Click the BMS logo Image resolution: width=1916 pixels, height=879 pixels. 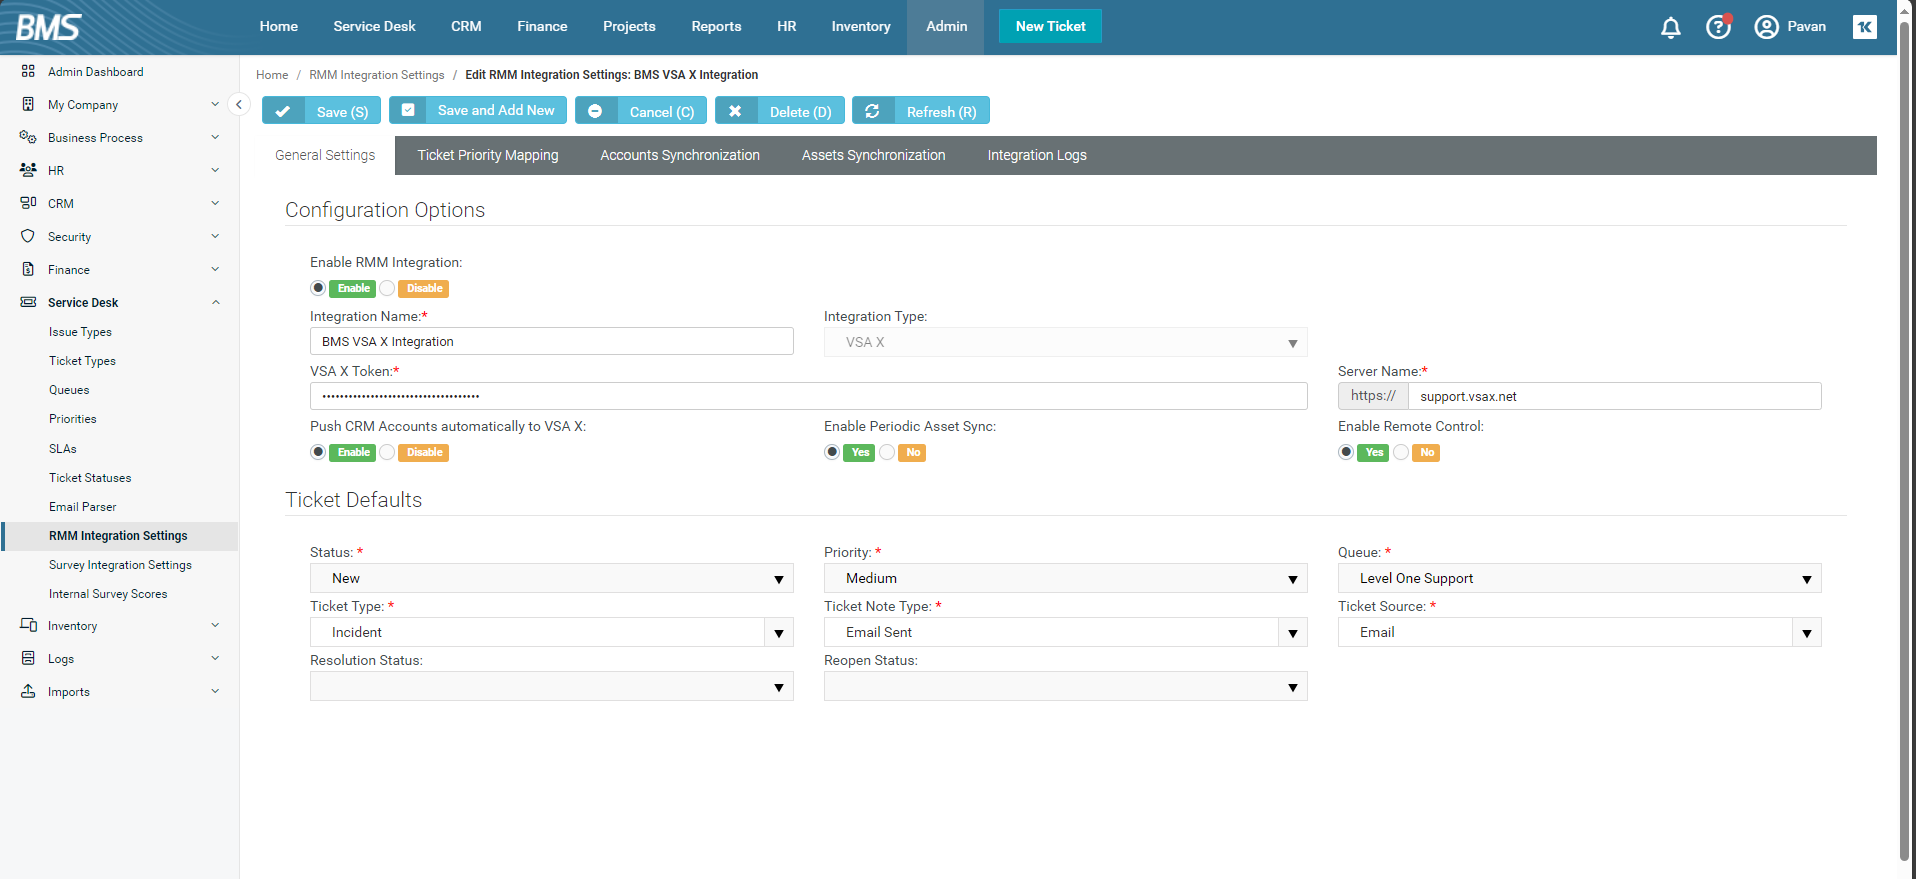tap(48, 27)
